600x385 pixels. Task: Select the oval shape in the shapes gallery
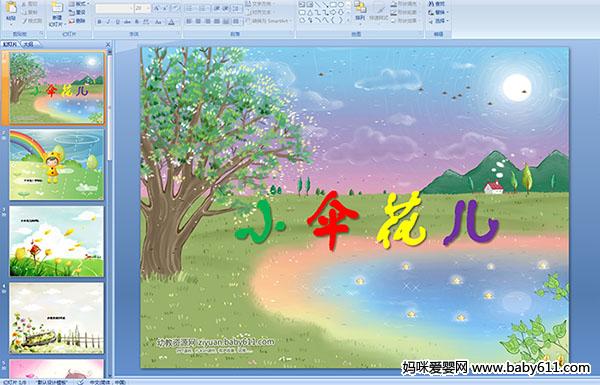[x=341, y=5]
